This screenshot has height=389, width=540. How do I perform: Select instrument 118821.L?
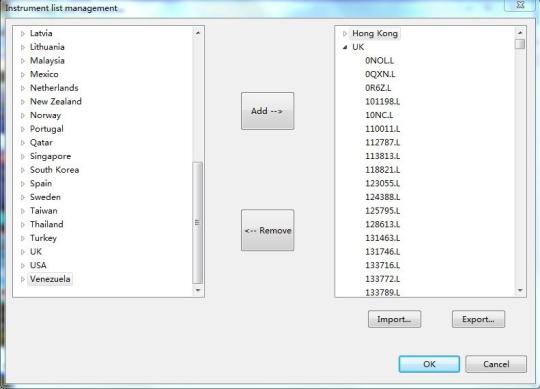pyautogui.click(x=383, y=170)
